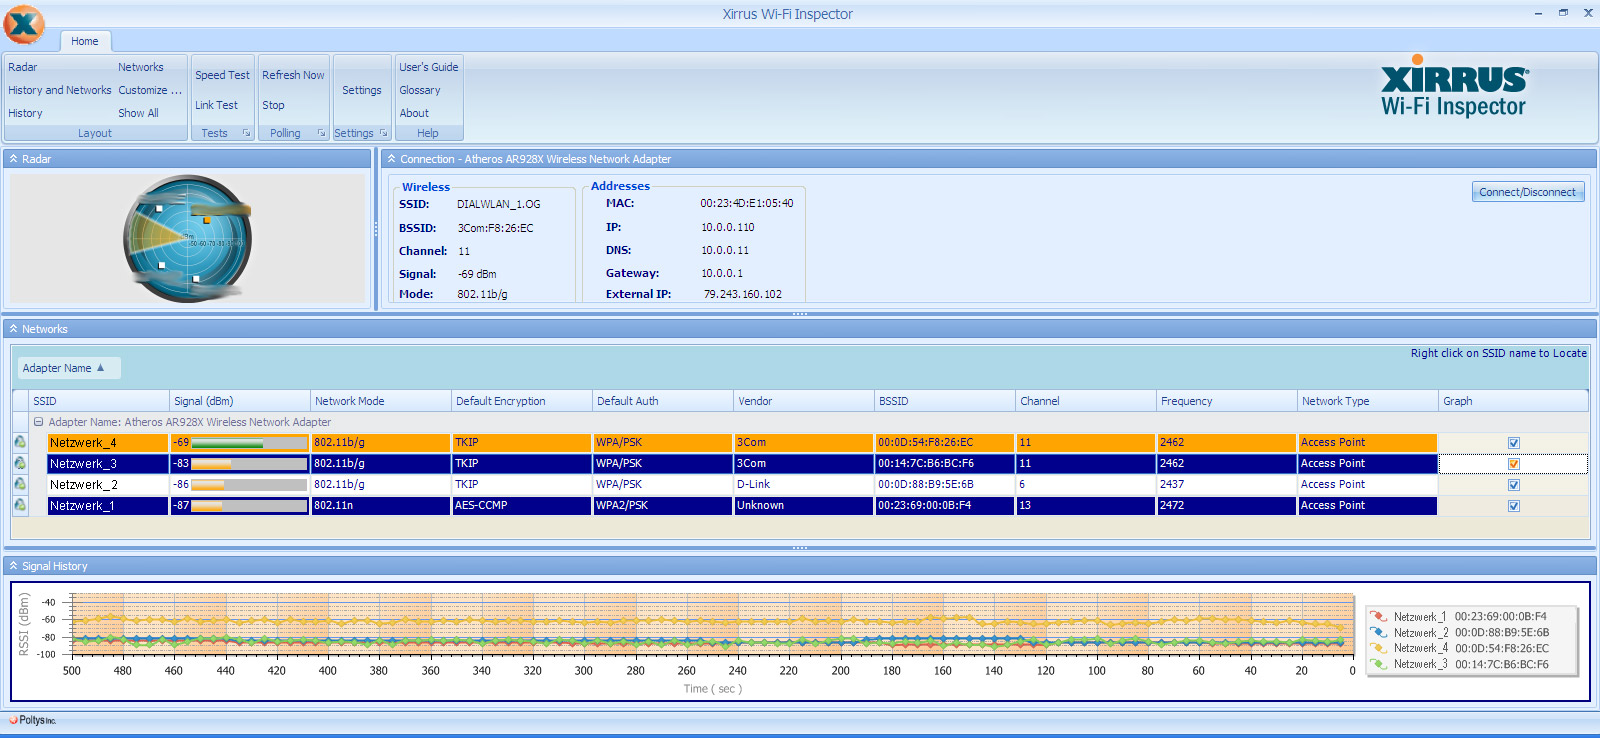1600x738 pixels.
Task: Sort by Default Auth column header
Action: tap(663, 401)
